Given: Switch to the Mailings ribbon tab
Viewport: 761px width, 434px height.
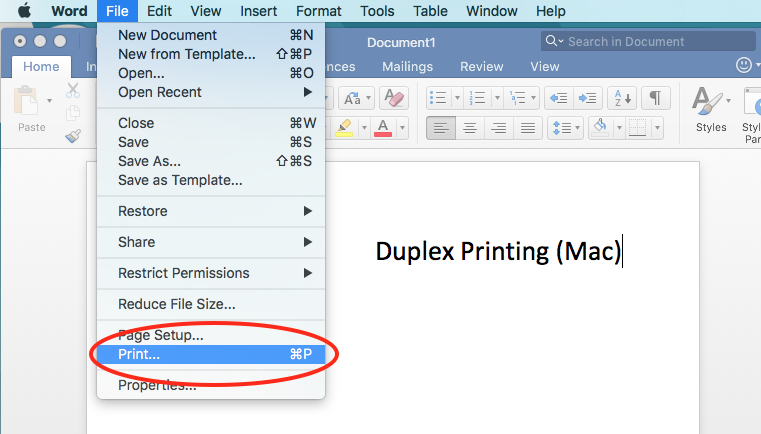Looking at the screenshot, I should [407, 67].
